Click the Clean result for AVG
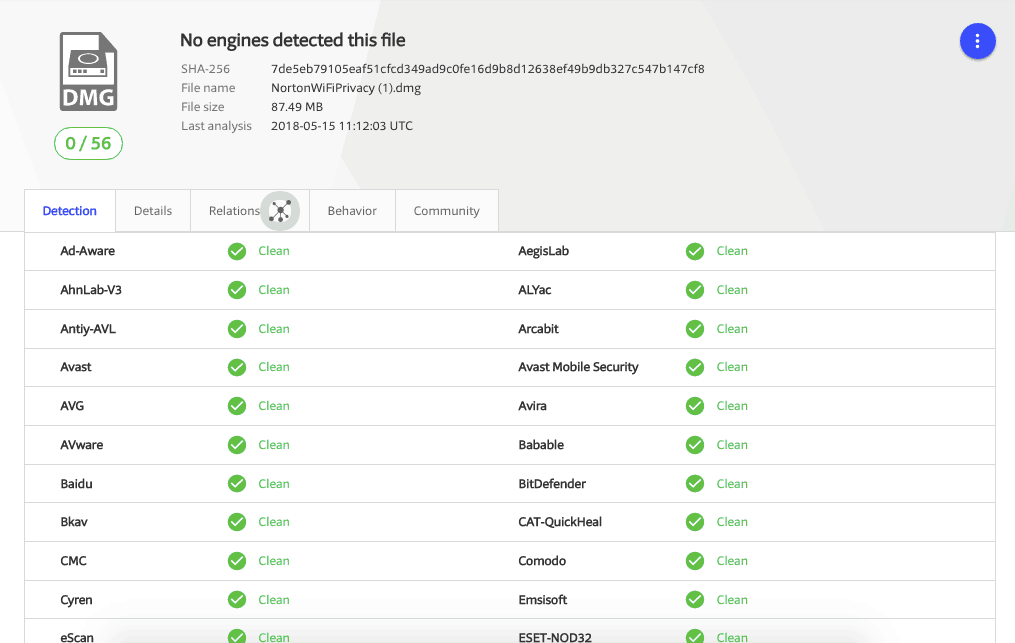 point(274,406)
